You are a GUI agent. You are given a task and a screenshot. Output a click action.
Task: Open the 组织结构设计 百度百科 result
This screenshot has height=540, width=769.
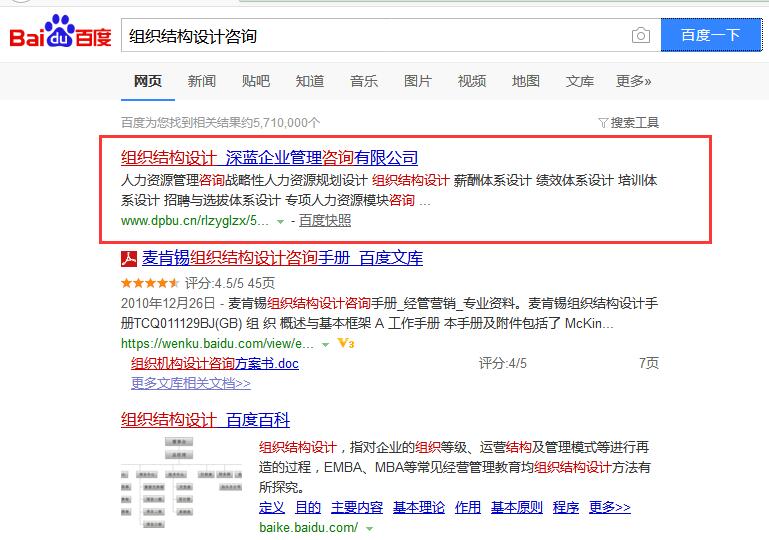[205, 420]
